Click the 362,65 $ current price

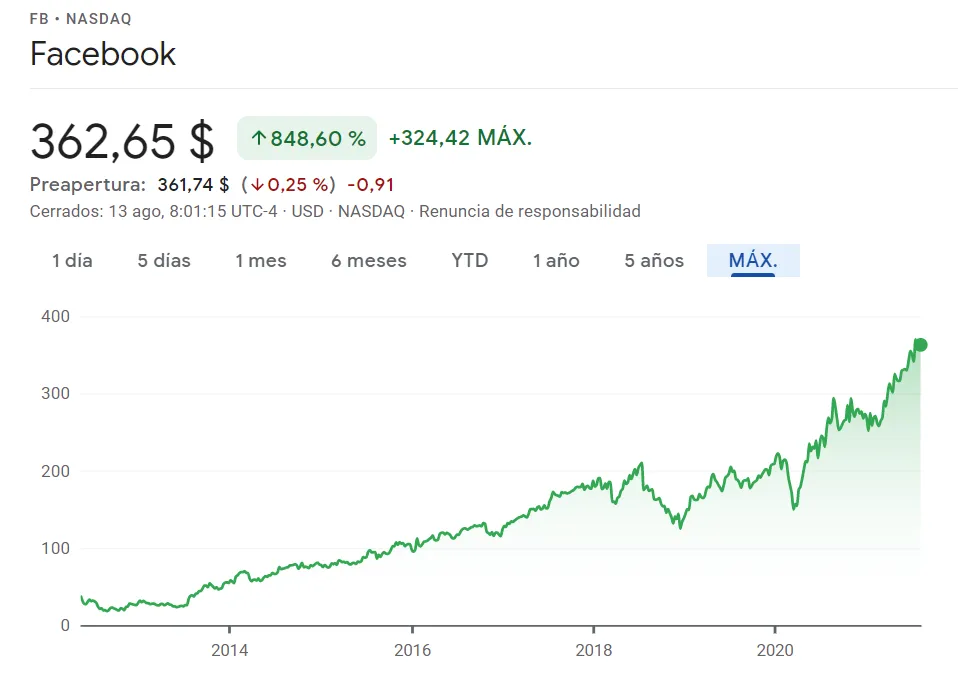tap(122, 141)
